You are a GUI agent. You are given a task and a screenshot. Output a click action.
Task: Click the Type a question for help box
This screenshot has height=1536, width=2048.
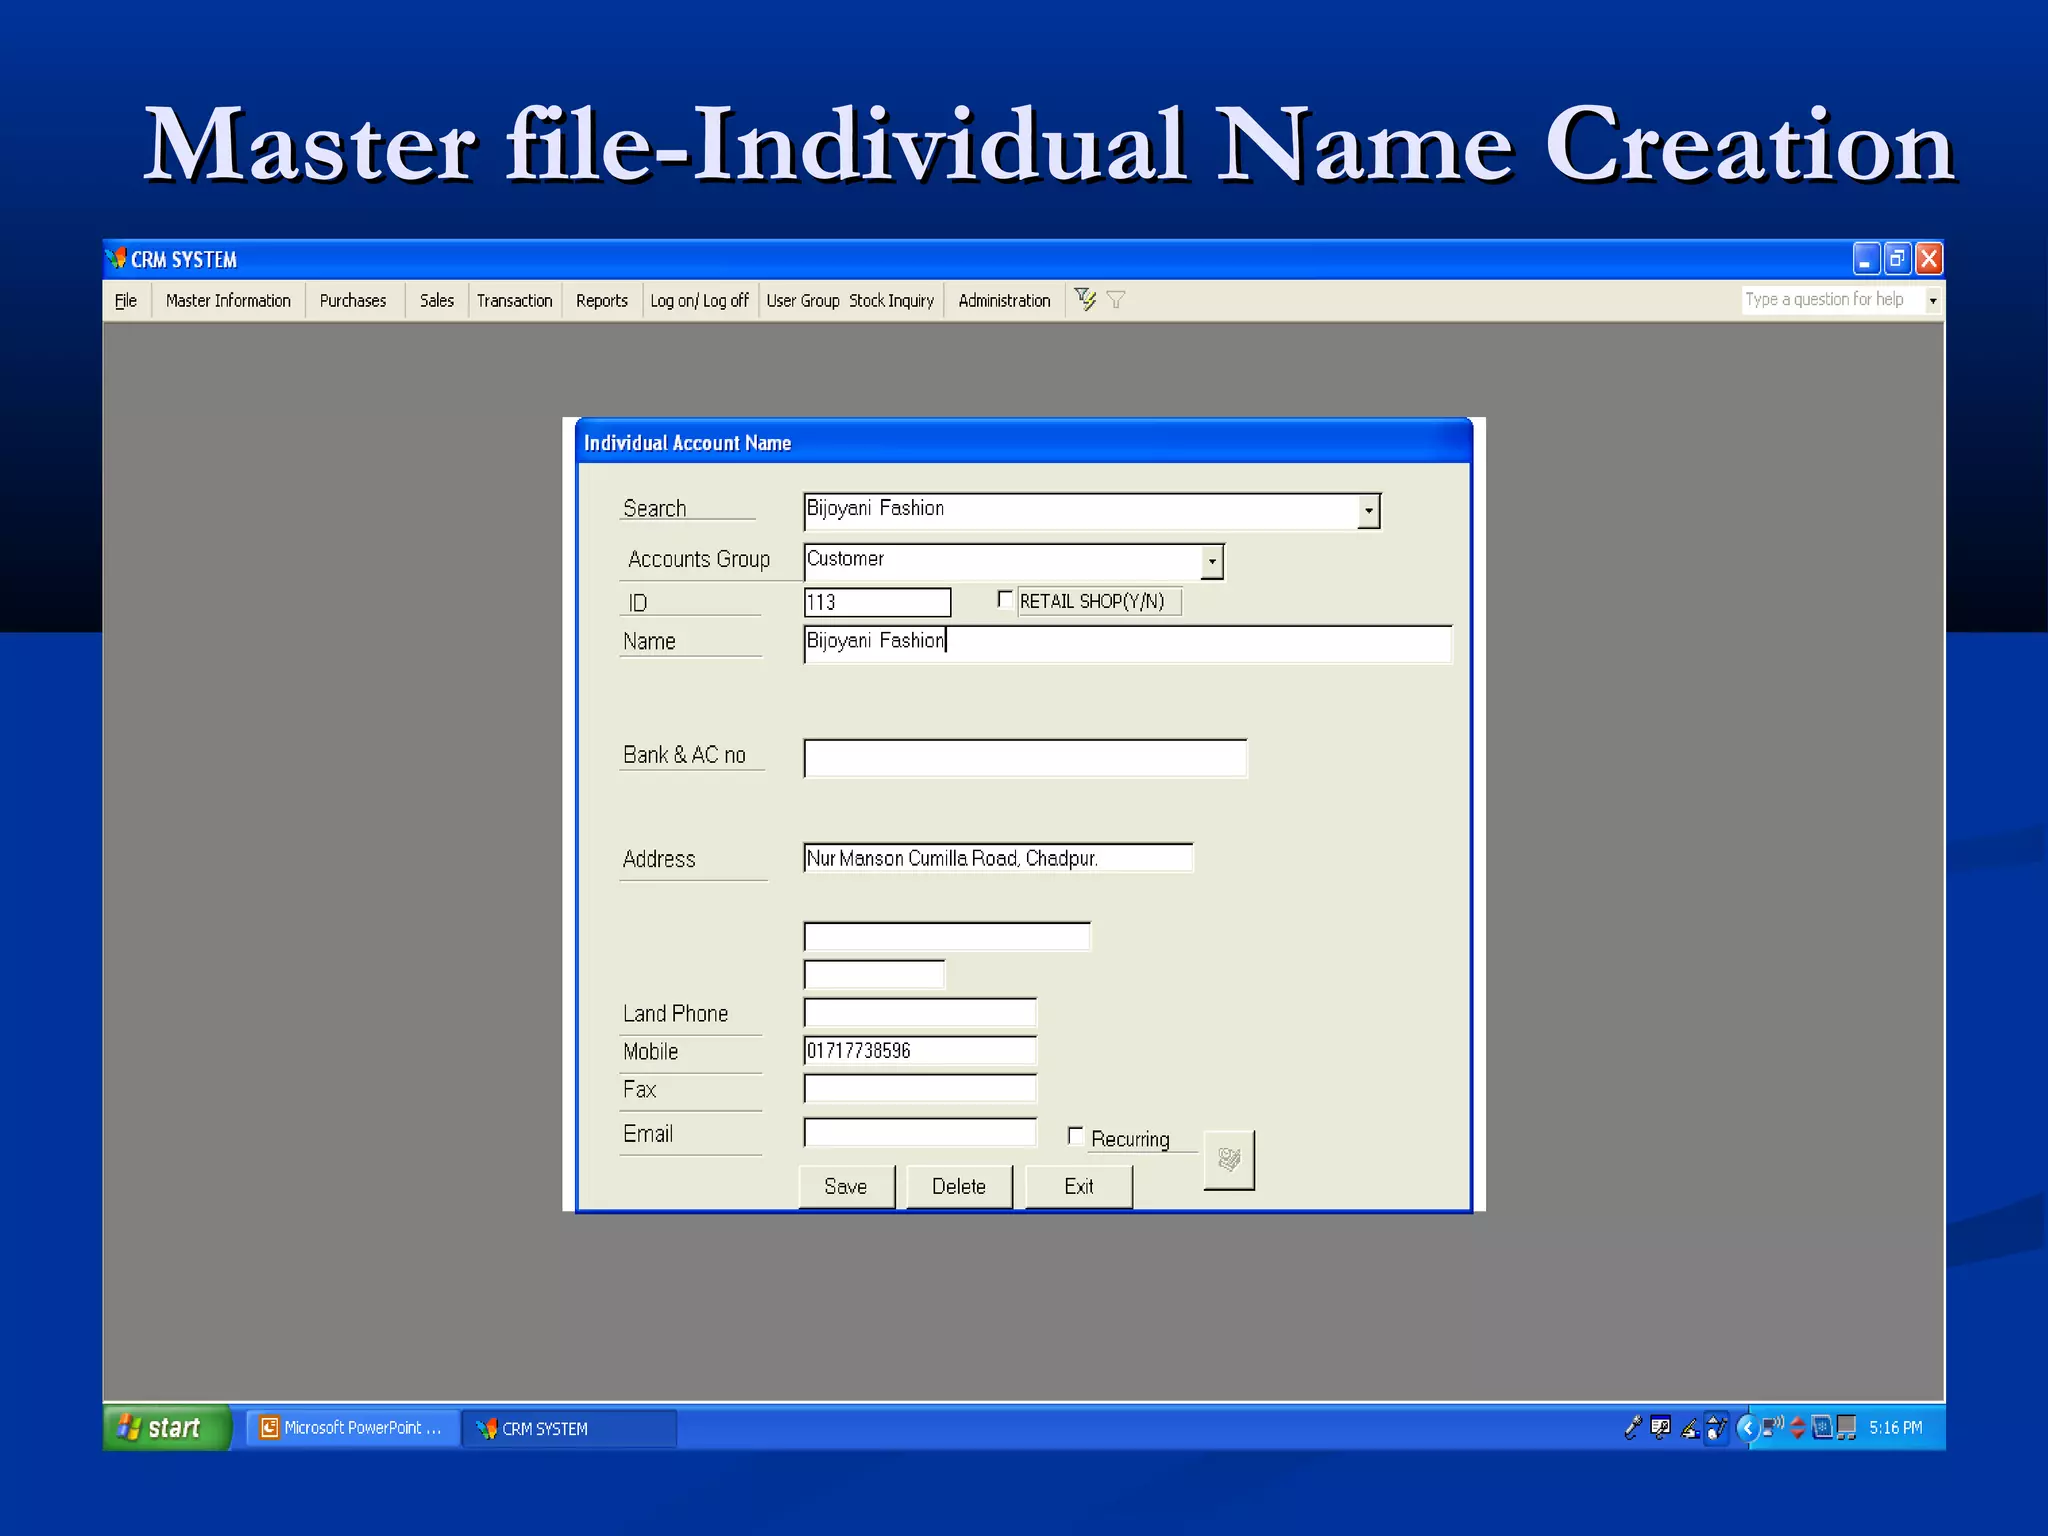pos(1833,300)
